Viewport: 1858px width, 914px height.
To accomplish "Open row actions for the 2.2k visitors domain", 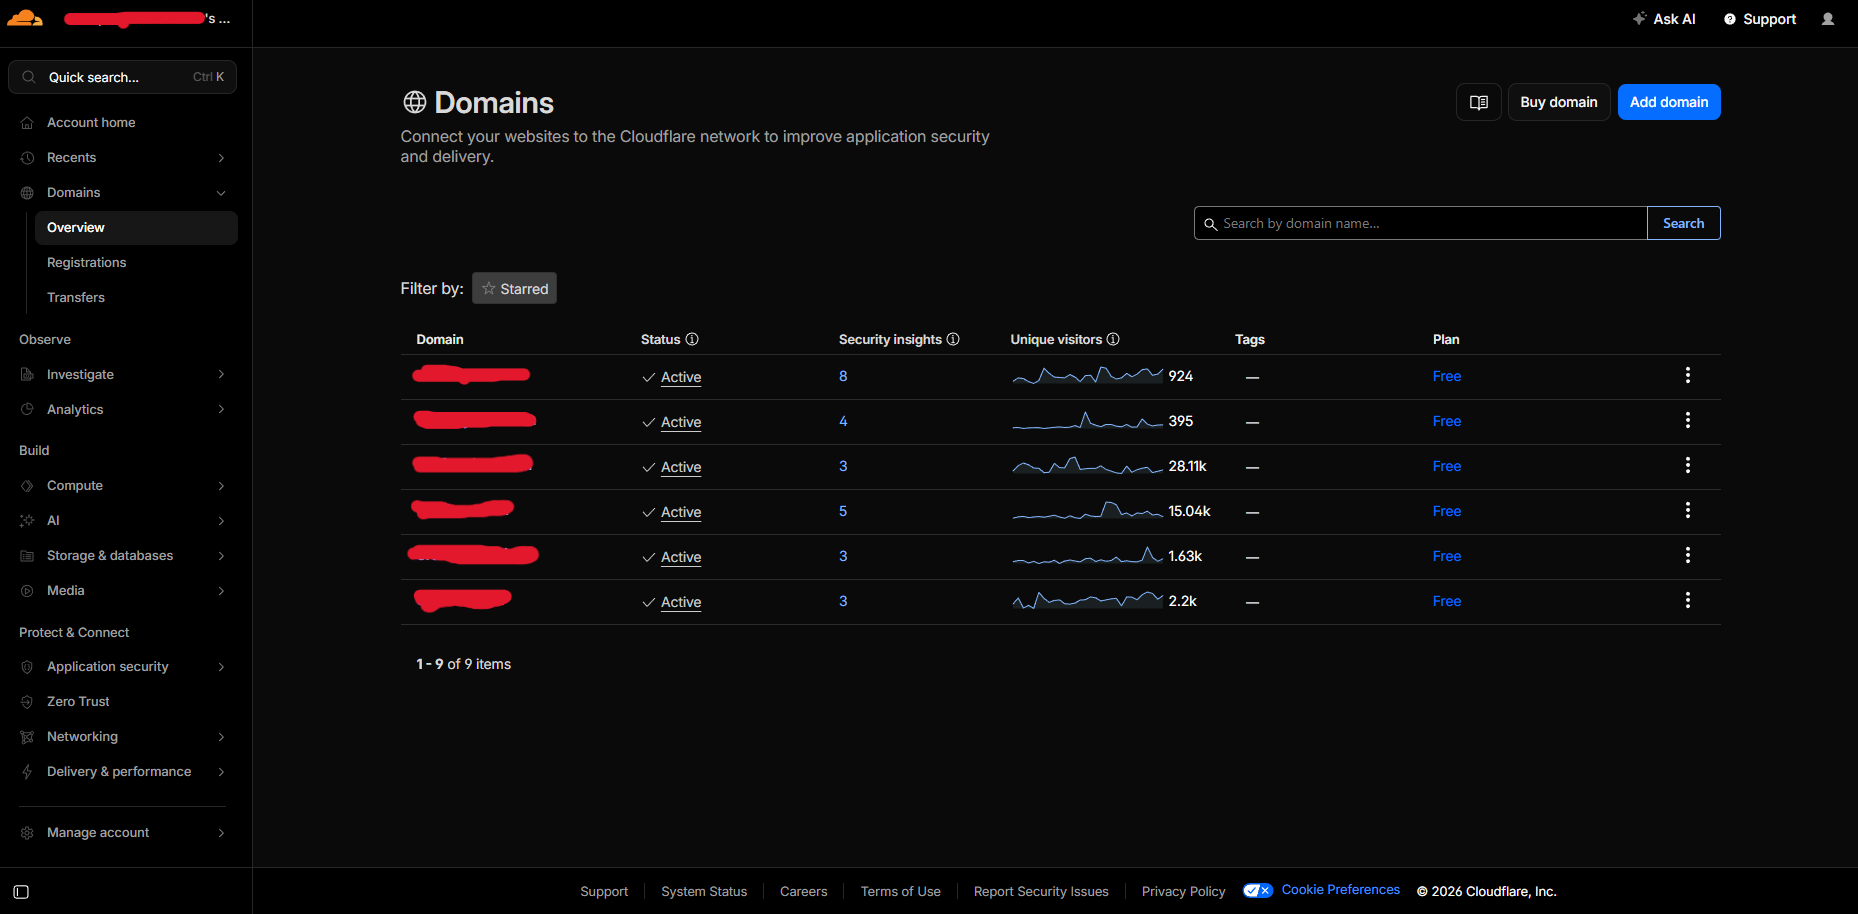I will click(1688, 600).
